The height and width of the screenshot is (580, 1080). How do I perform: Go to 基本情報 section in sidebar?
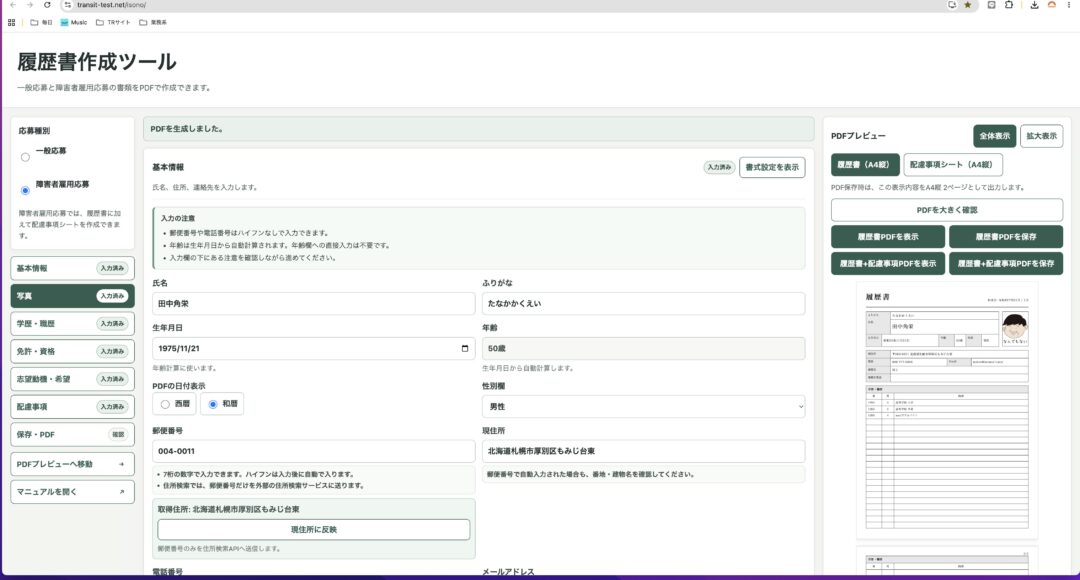72,268
